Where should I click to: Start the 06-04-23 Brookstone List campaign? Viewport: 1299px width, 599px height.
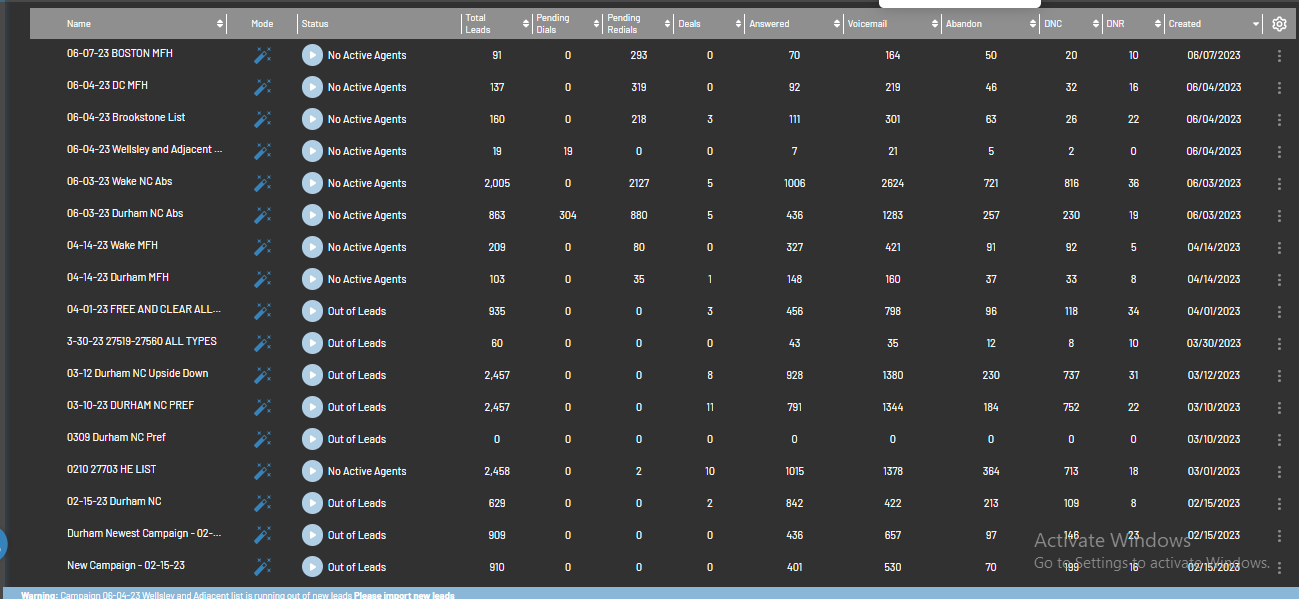point(312,119)
